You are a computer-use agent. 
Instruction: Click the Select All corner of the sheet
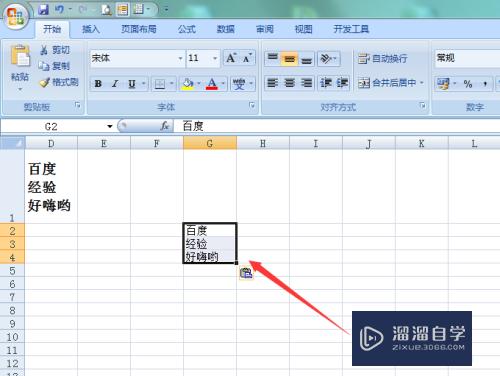[x=12, y=143]
